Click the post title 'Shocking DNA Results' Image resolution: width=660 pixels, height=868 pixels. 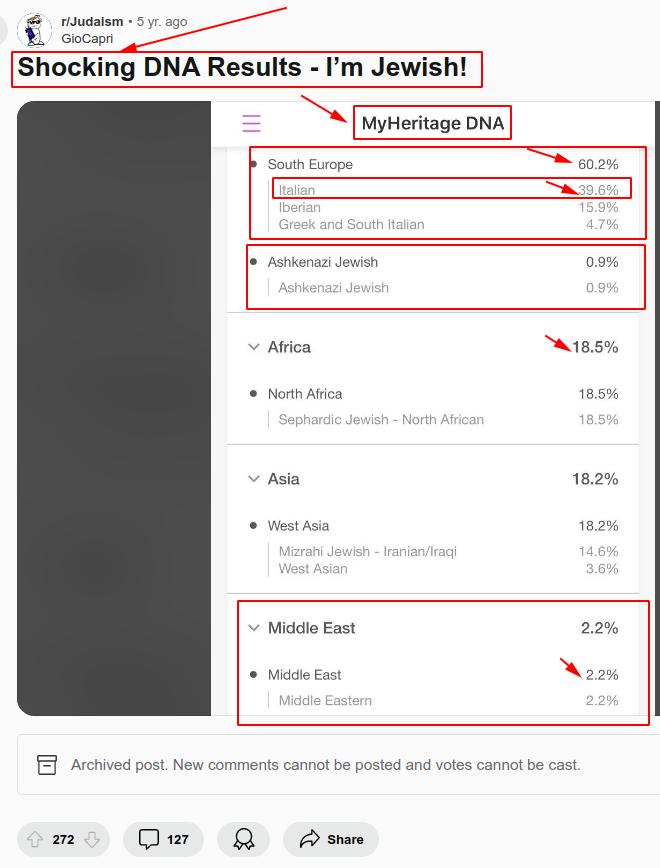pos(242,68)
